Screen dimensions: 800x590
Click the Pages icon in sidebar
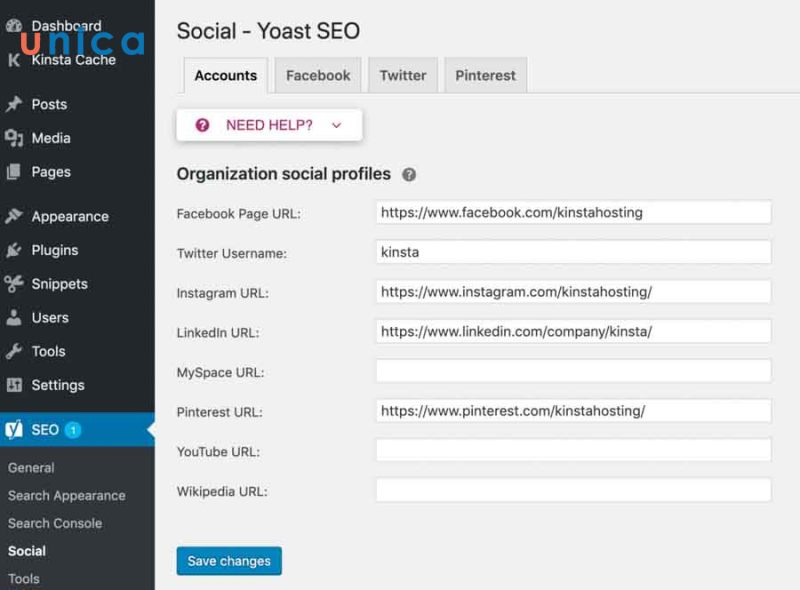pos(14,172)
